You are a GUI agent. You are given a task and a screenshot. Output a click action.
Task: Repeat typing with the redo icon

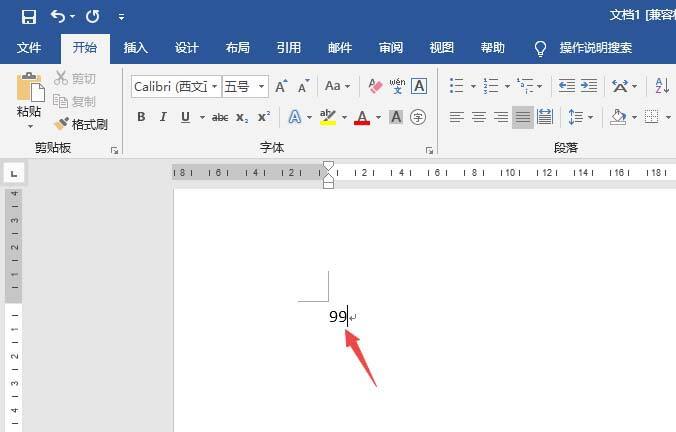click(93, 16)
